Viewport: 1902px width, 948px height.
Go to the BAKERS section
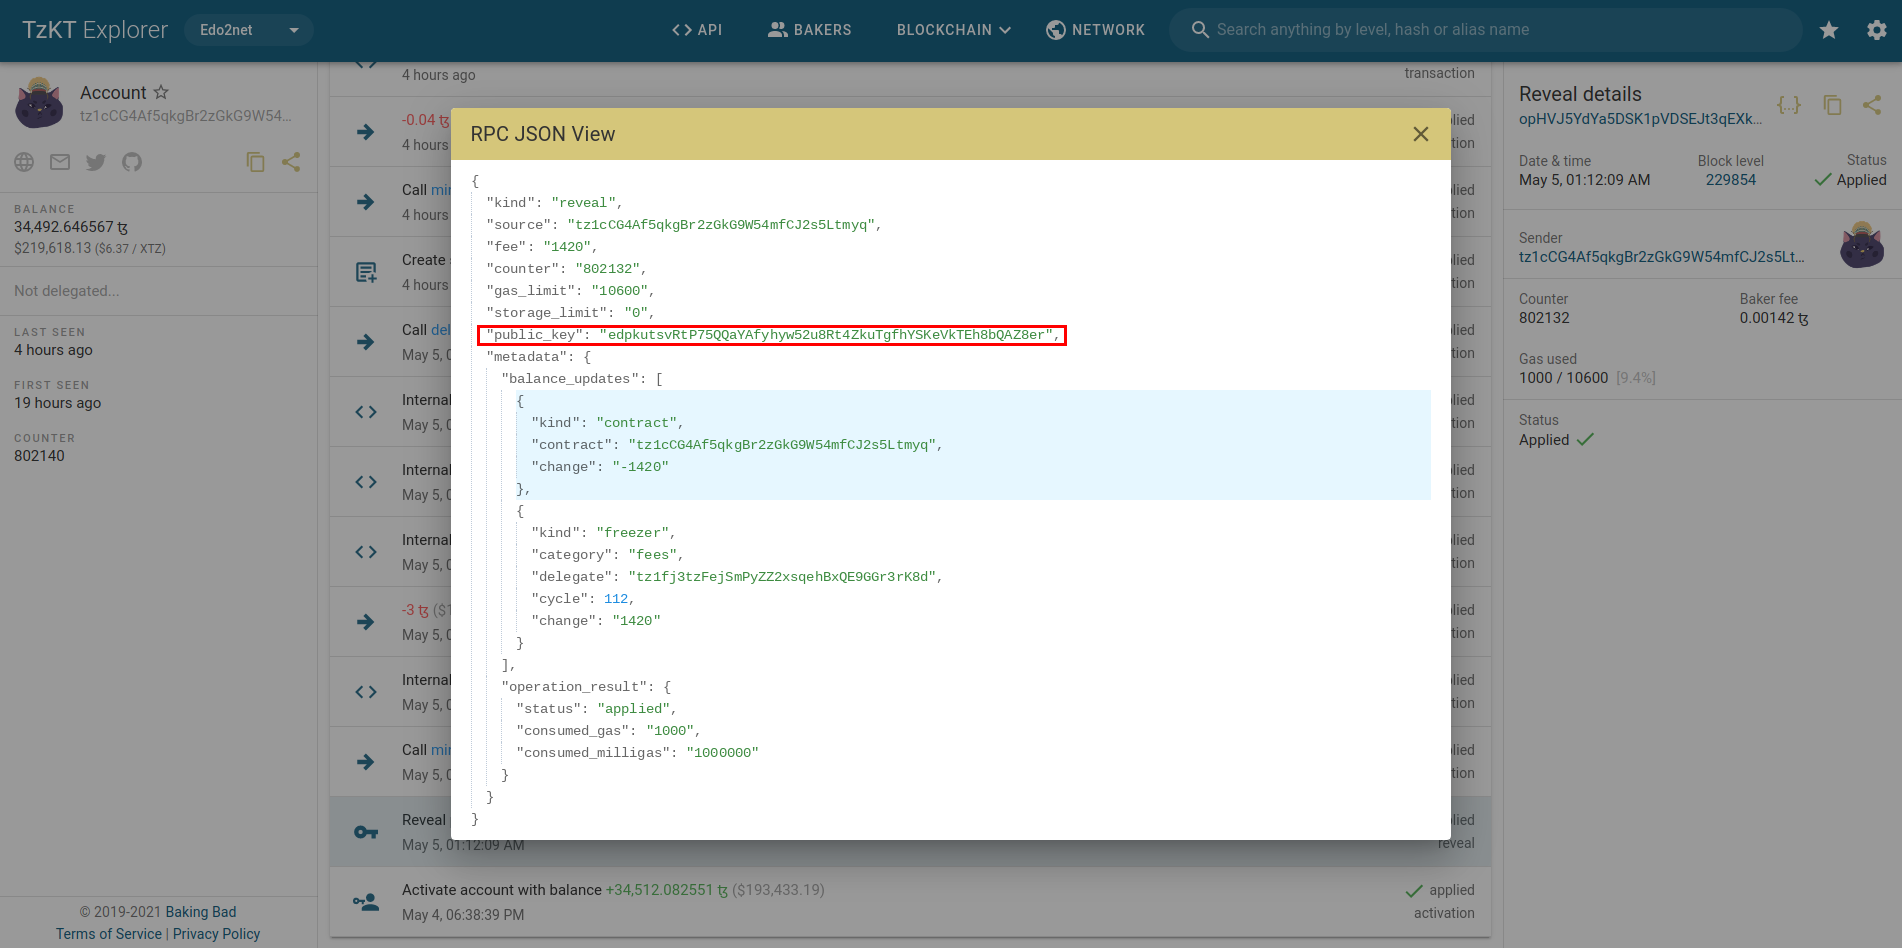tap(810, 30)
